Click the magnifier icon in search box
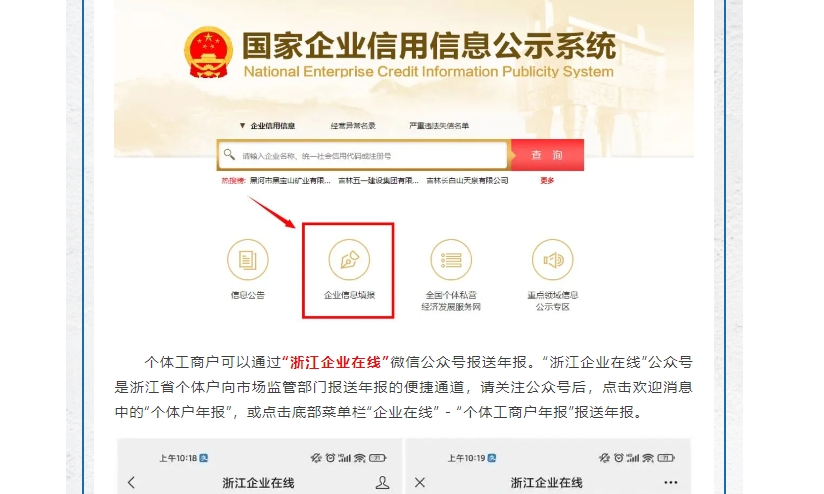 (229, 155)
